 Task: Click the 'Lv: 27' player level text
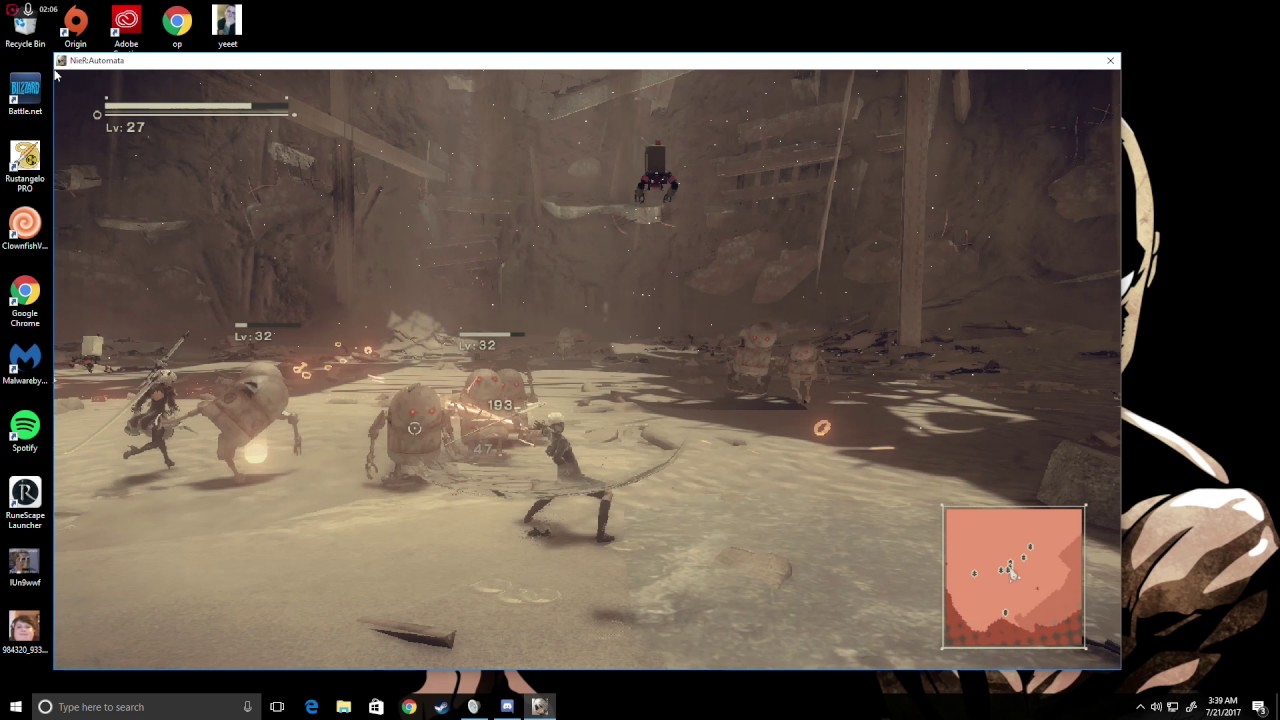[x=125, y=128]
